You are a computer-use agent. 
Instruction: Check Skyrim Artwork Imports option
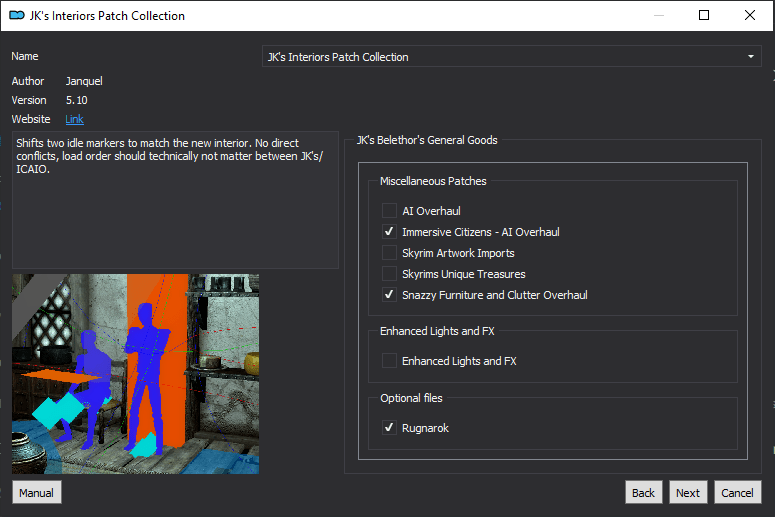(389, 253)
